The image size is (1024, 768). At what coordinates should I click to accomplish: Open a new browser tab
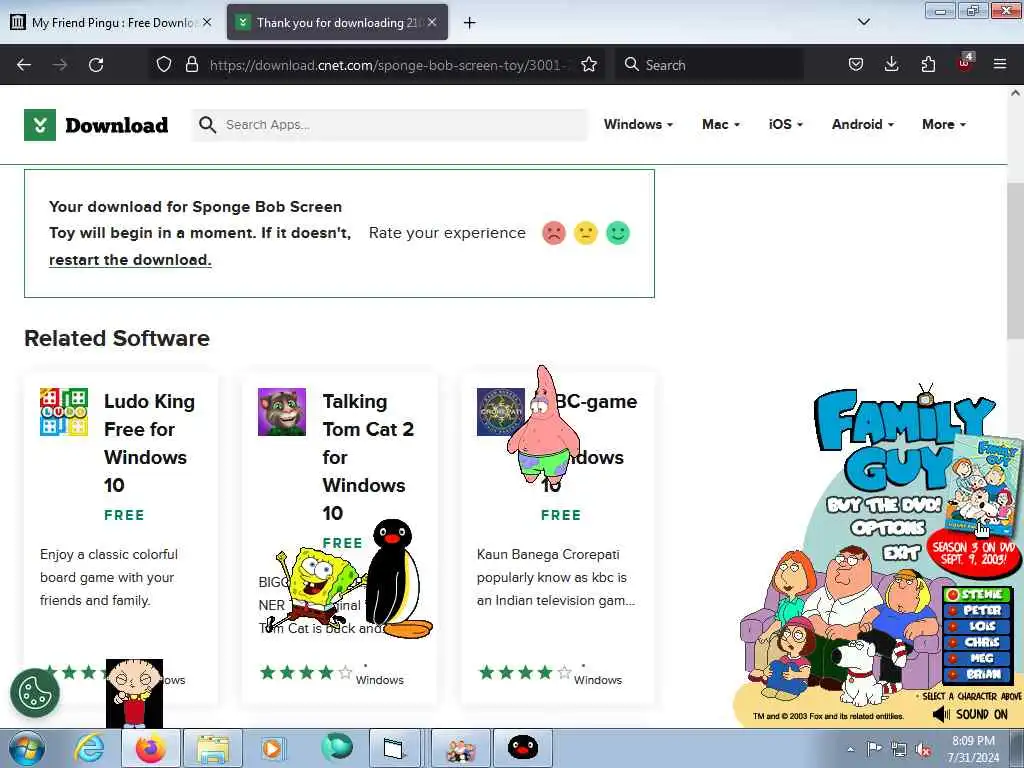[x=470, y=23]
